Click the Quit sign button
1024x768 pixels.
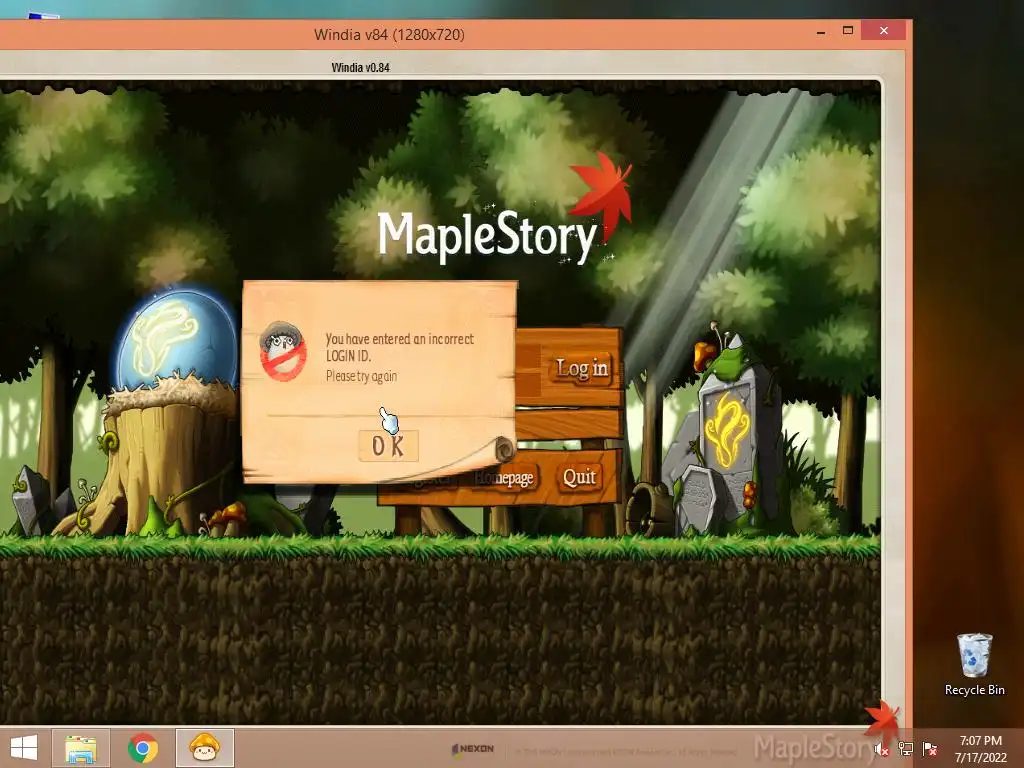579,477
